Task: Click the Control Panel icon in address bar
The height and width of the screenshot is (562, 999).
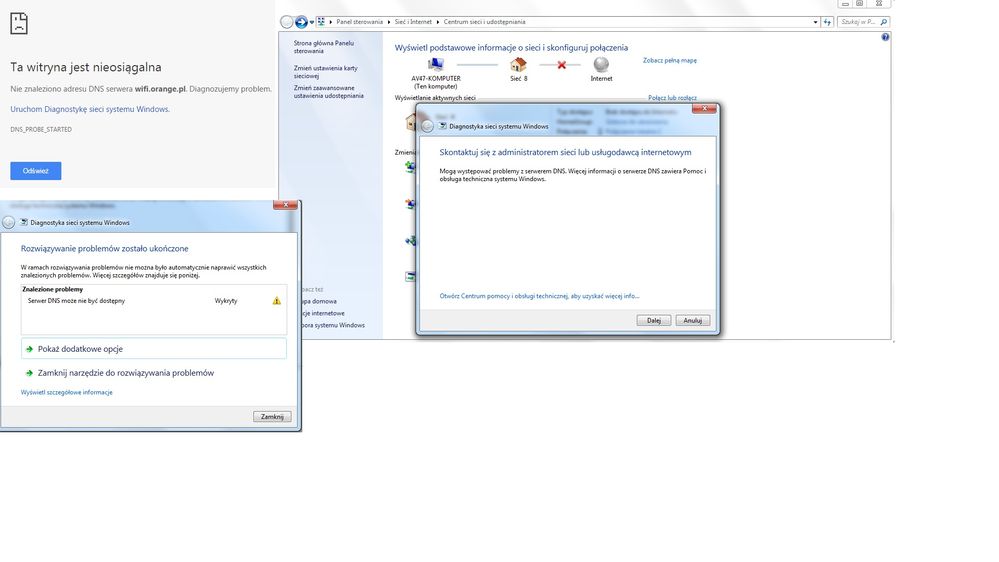Action: [x=321, y=22]
